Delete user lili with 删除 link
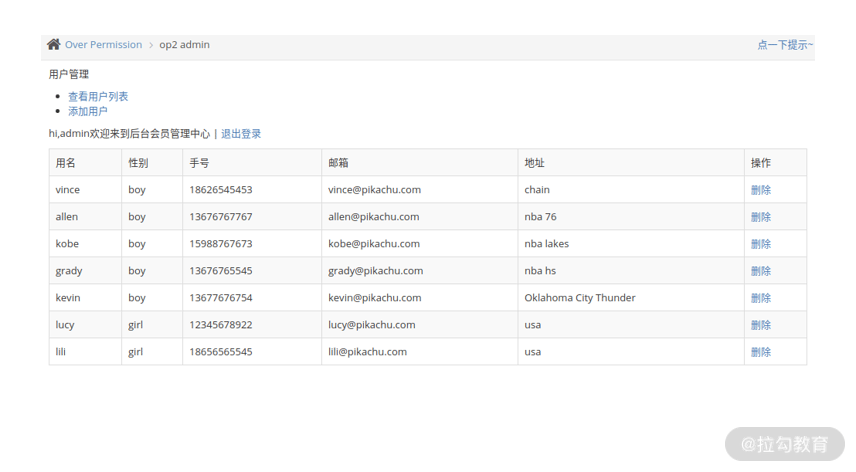The height and width of the screenshot is (472, 856). coord(760,352)
